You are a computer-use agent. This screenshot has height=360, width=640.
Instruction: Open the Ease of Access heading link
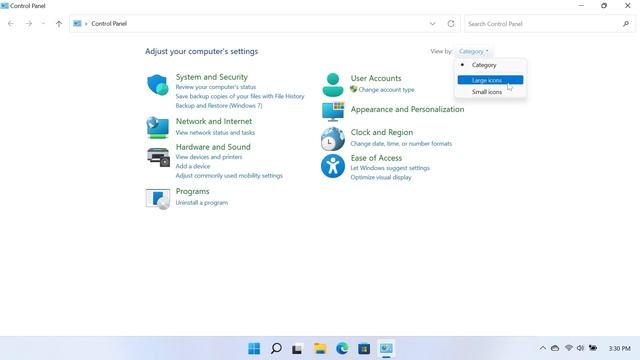click(376, 158)
